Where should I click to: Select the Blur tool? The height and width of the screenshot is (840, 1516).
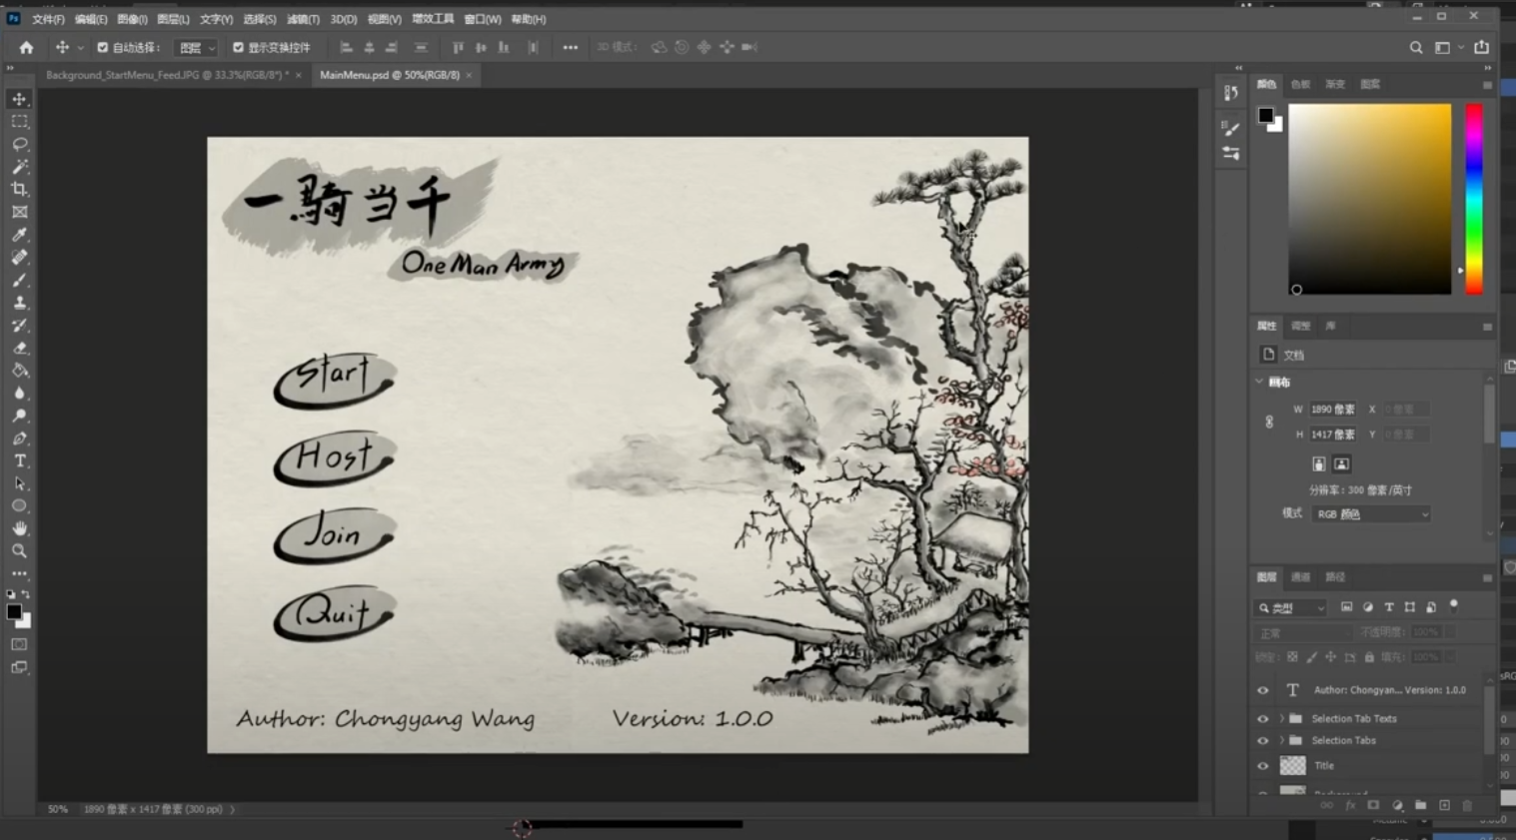click(19, 393)
